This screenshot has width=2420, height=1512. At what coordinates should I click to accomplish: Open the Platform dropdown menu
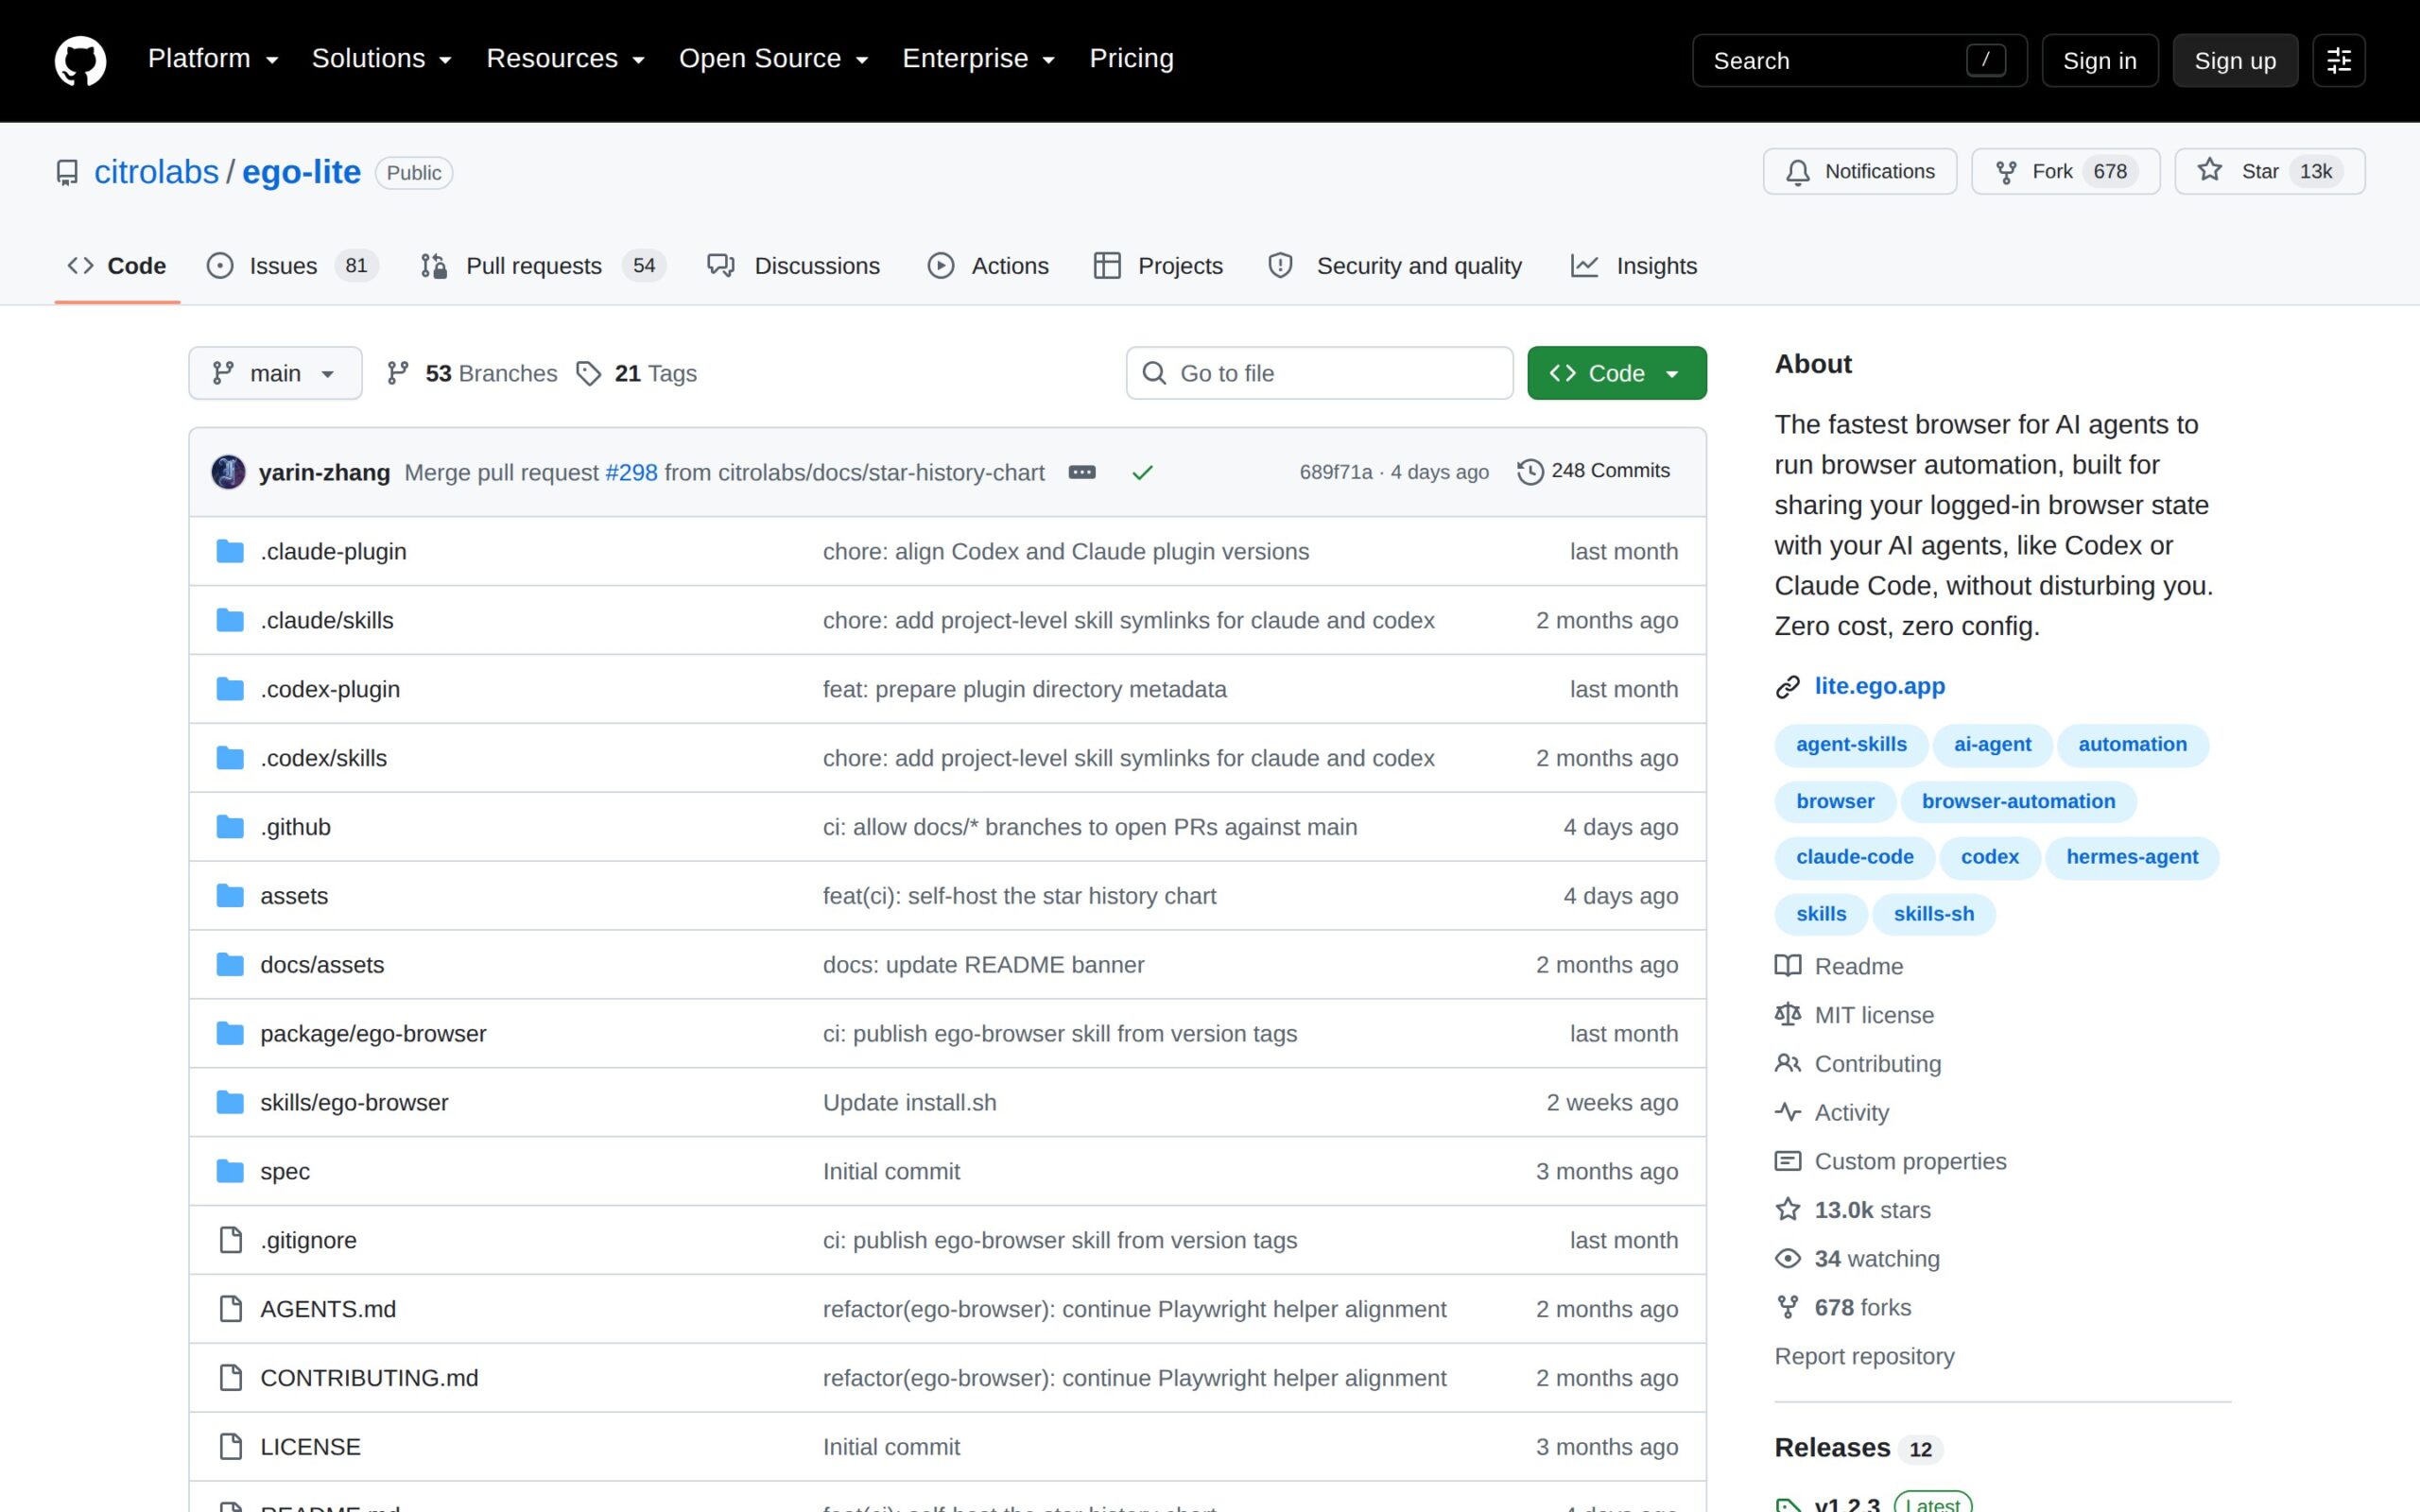(213, 59)
